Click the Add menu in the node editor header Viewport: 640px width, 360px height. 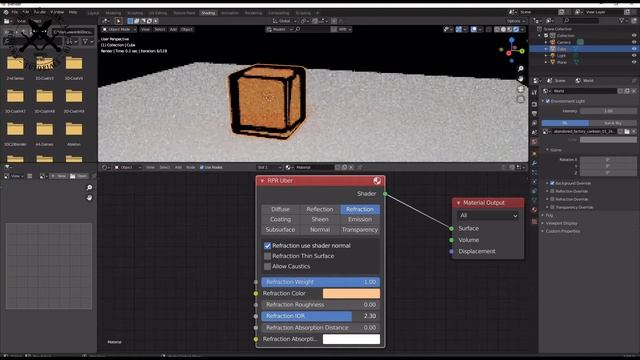tap(178, 167)
